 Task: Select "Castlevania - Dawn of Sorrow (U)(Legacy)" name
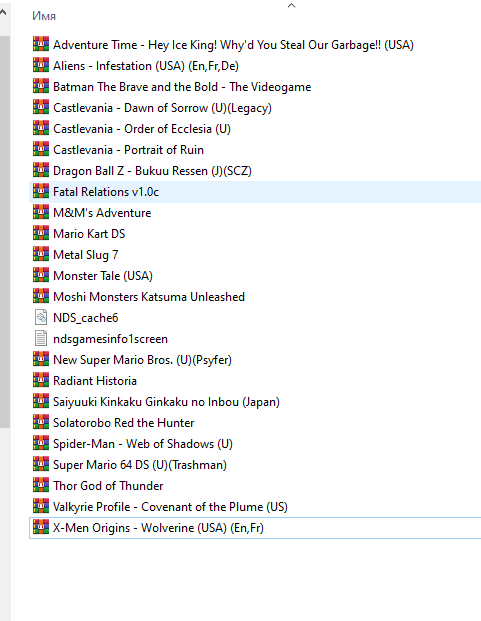[x=162, y=108]
